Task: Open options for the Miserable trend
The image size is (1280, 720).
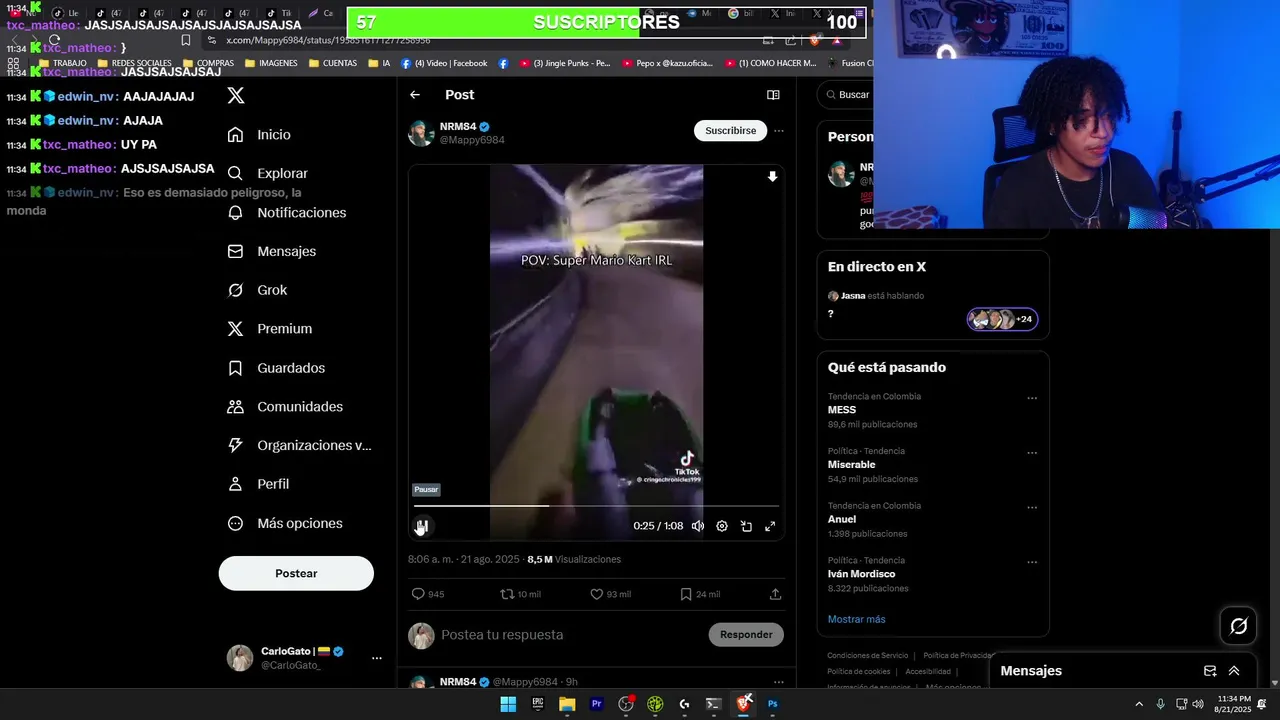Action: [1032, 453]
